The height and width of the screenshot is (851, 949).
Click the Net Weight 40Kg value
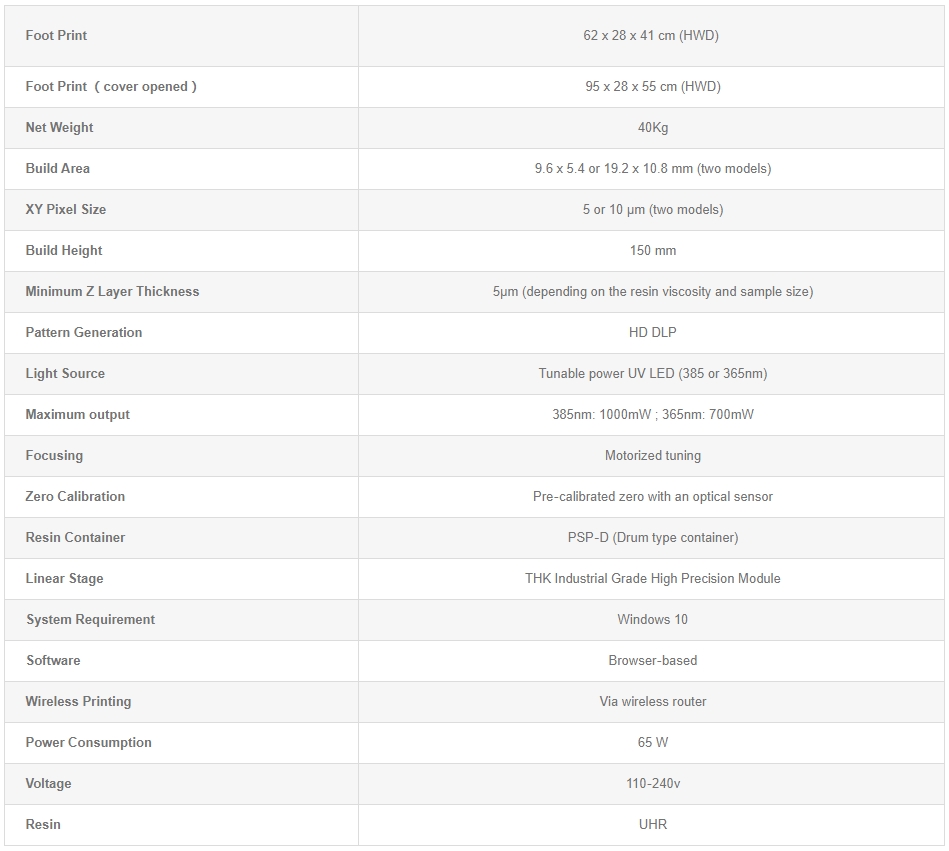click(652, 127)
